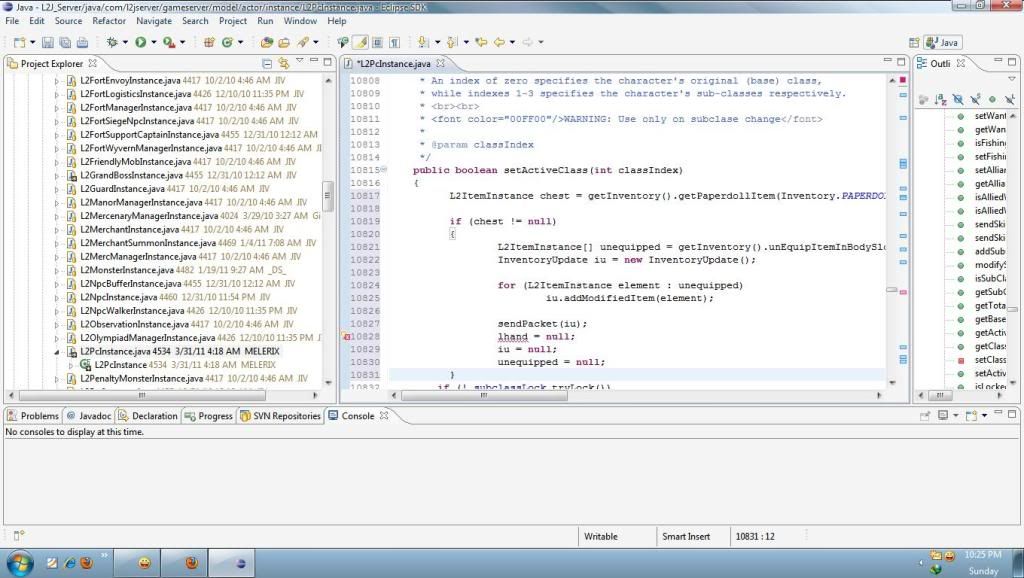Click the Print icon in the toolbar
Viewport: 1024px width, 578px height.
(x=80, y=42)
